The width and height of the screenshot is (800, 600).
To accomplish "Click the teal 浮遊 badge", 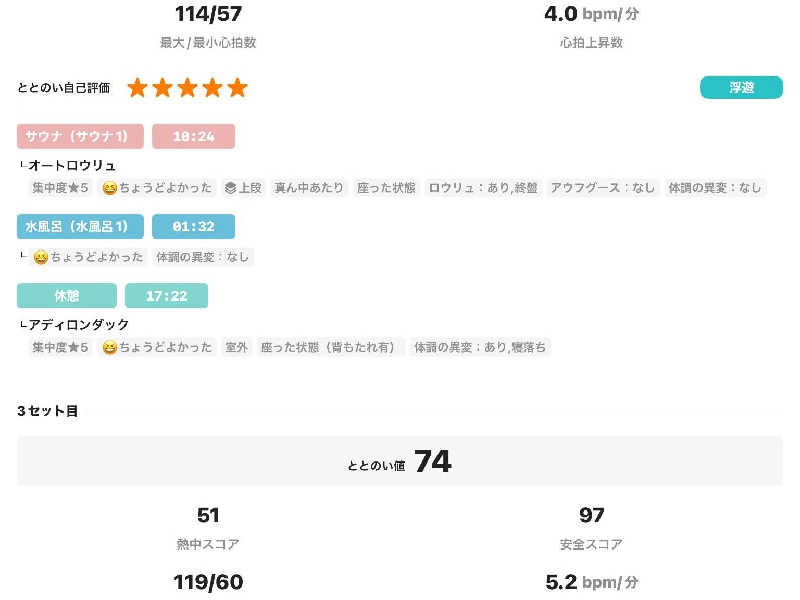I will click(x=741, y=87).
